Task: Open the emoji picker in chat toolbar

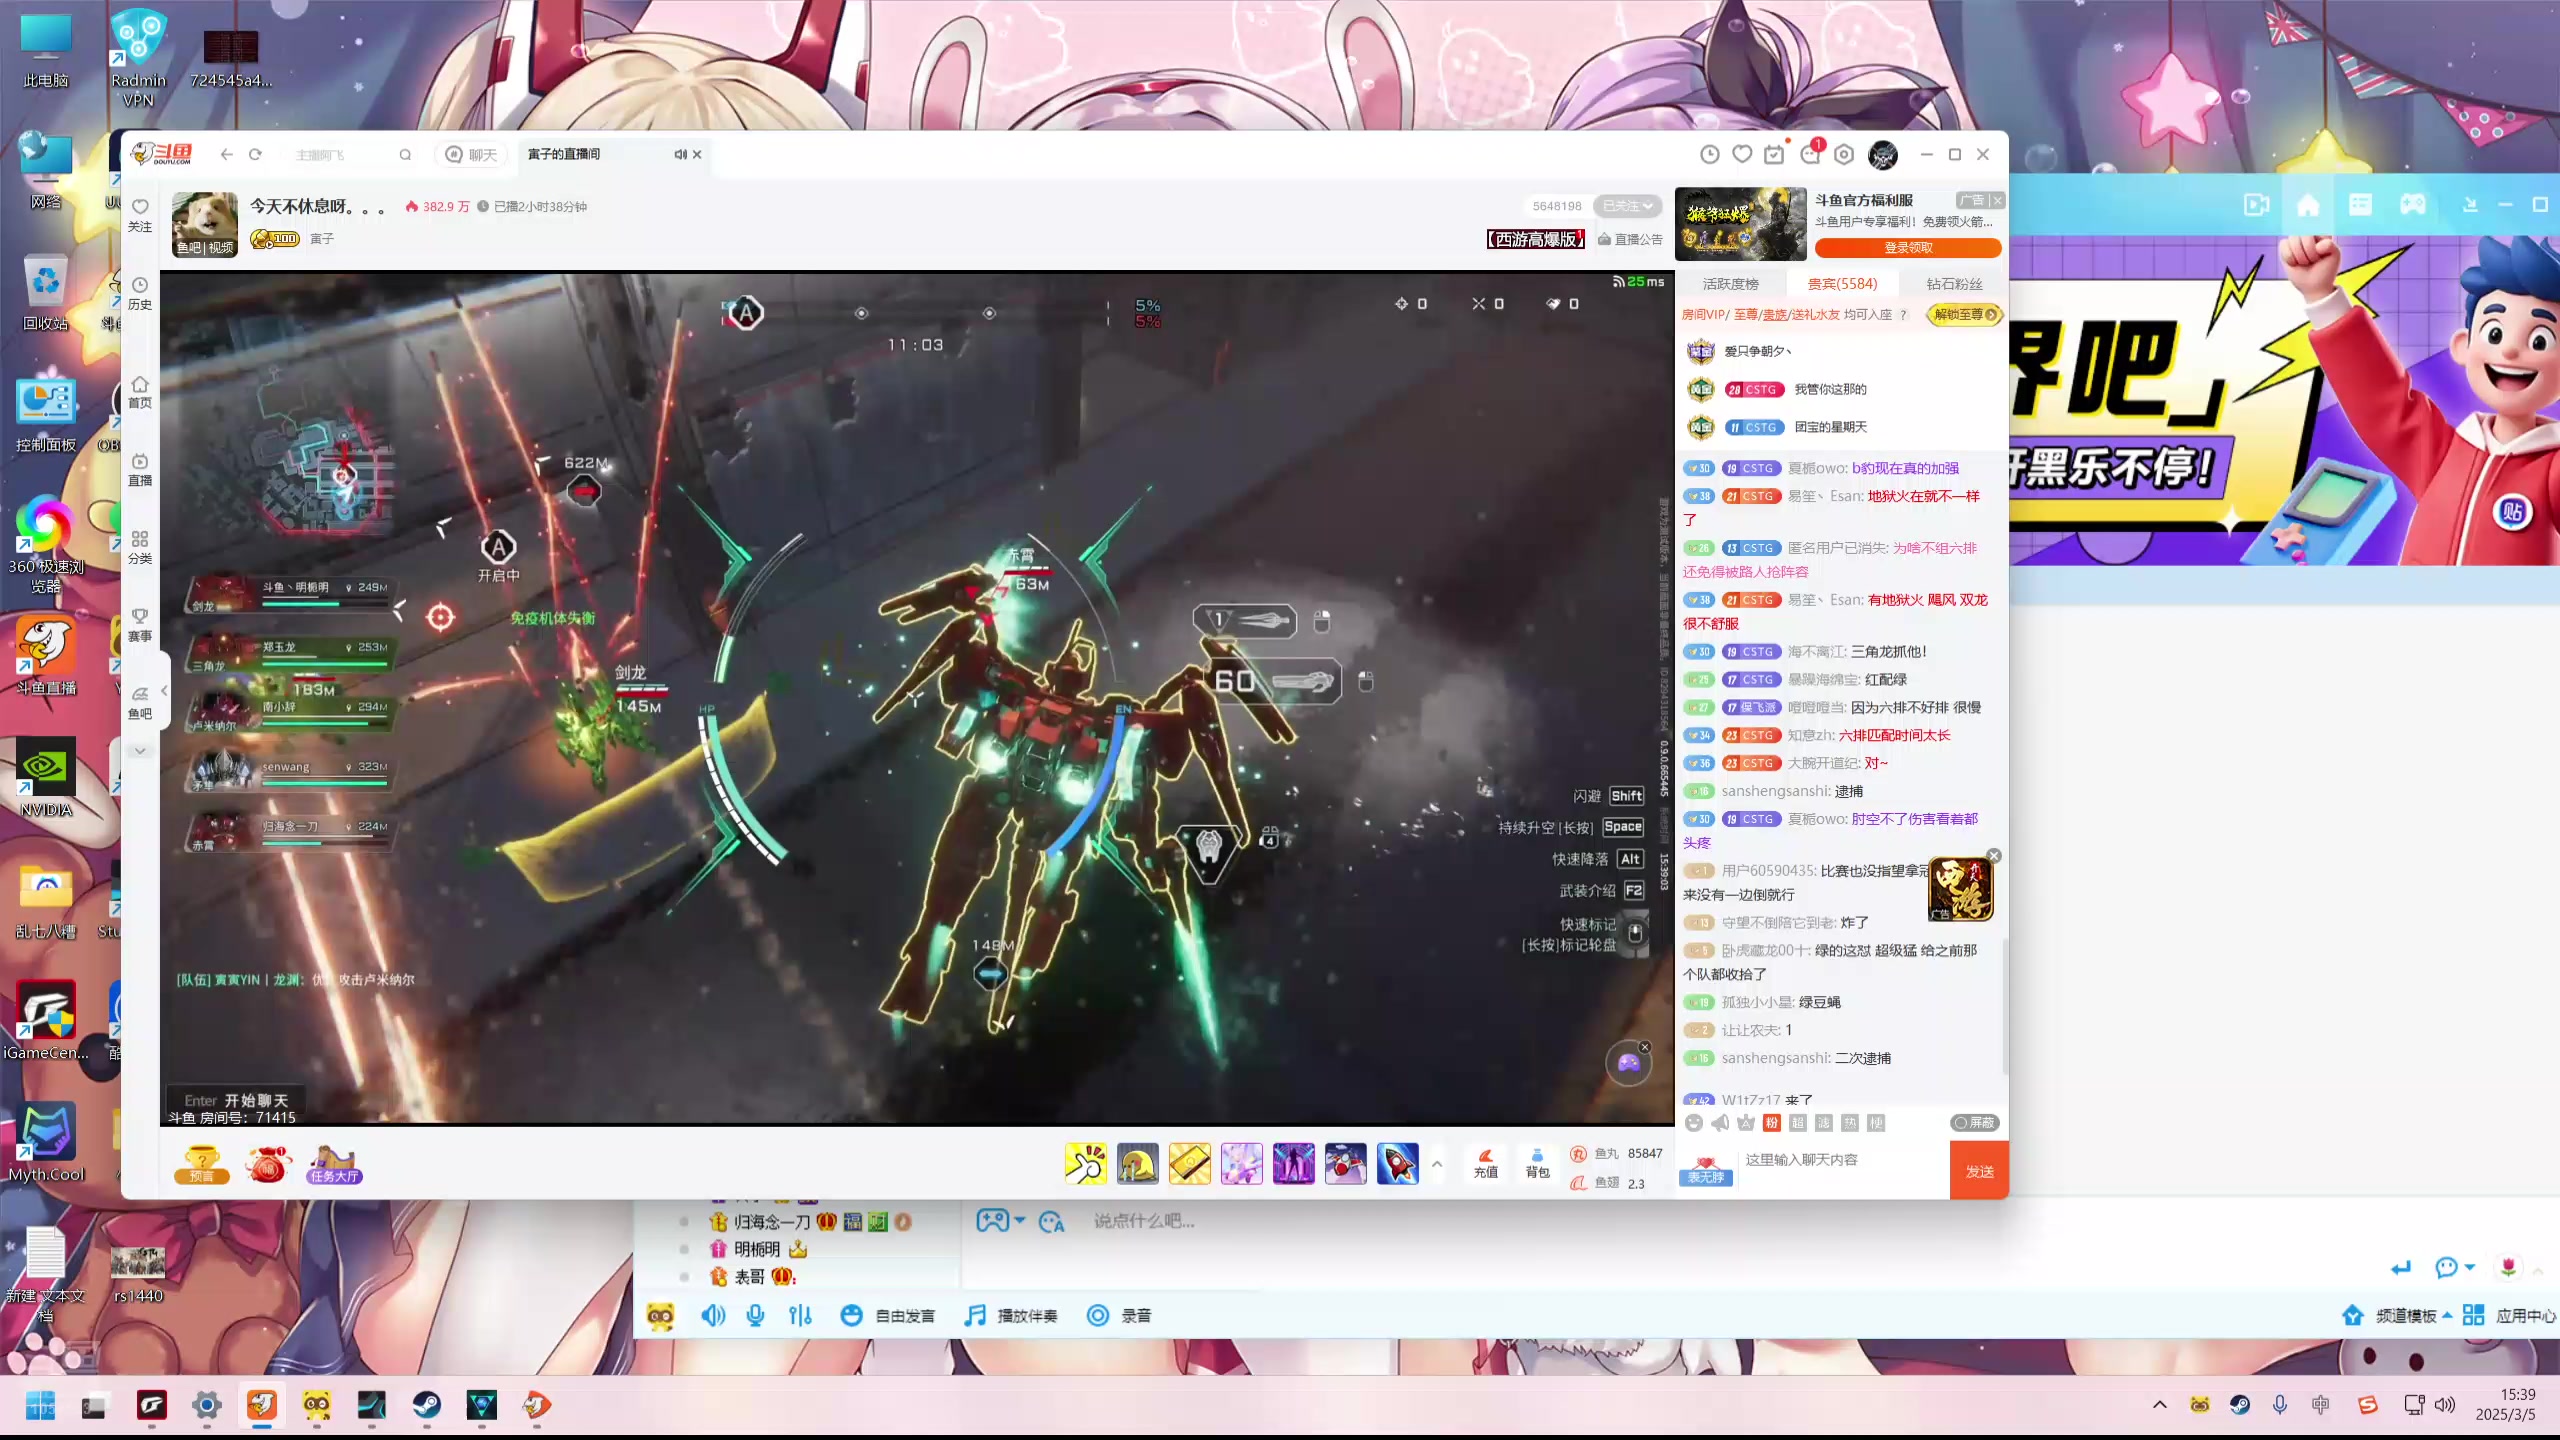Action: (1694, 1123)
